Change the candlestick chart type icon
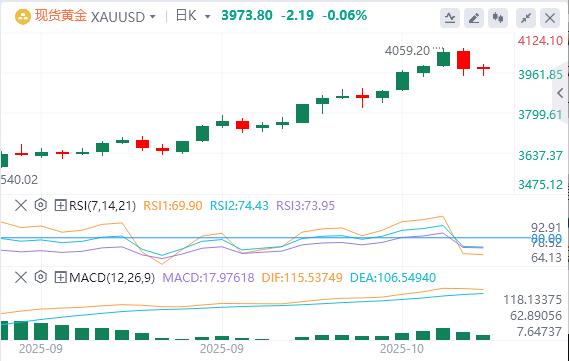 coord(498,18)
